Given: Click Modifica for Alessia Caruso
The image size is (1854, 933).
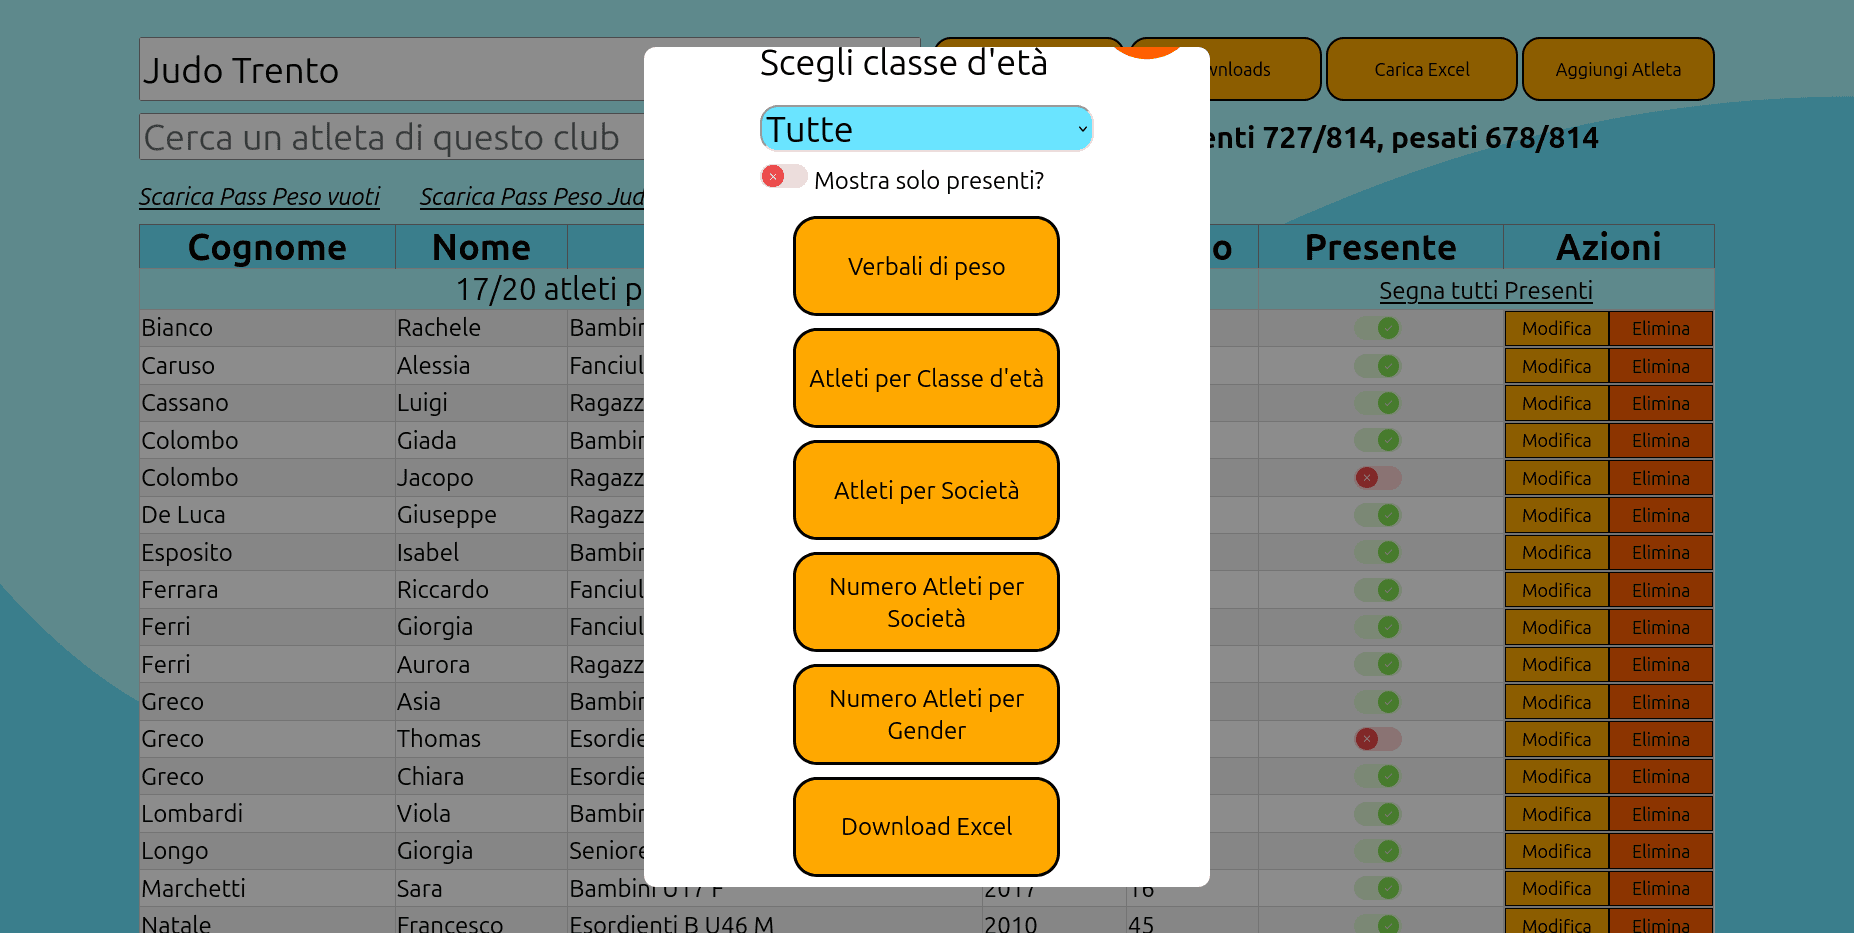Looking at the screenshot, I should pos(1556,366).
